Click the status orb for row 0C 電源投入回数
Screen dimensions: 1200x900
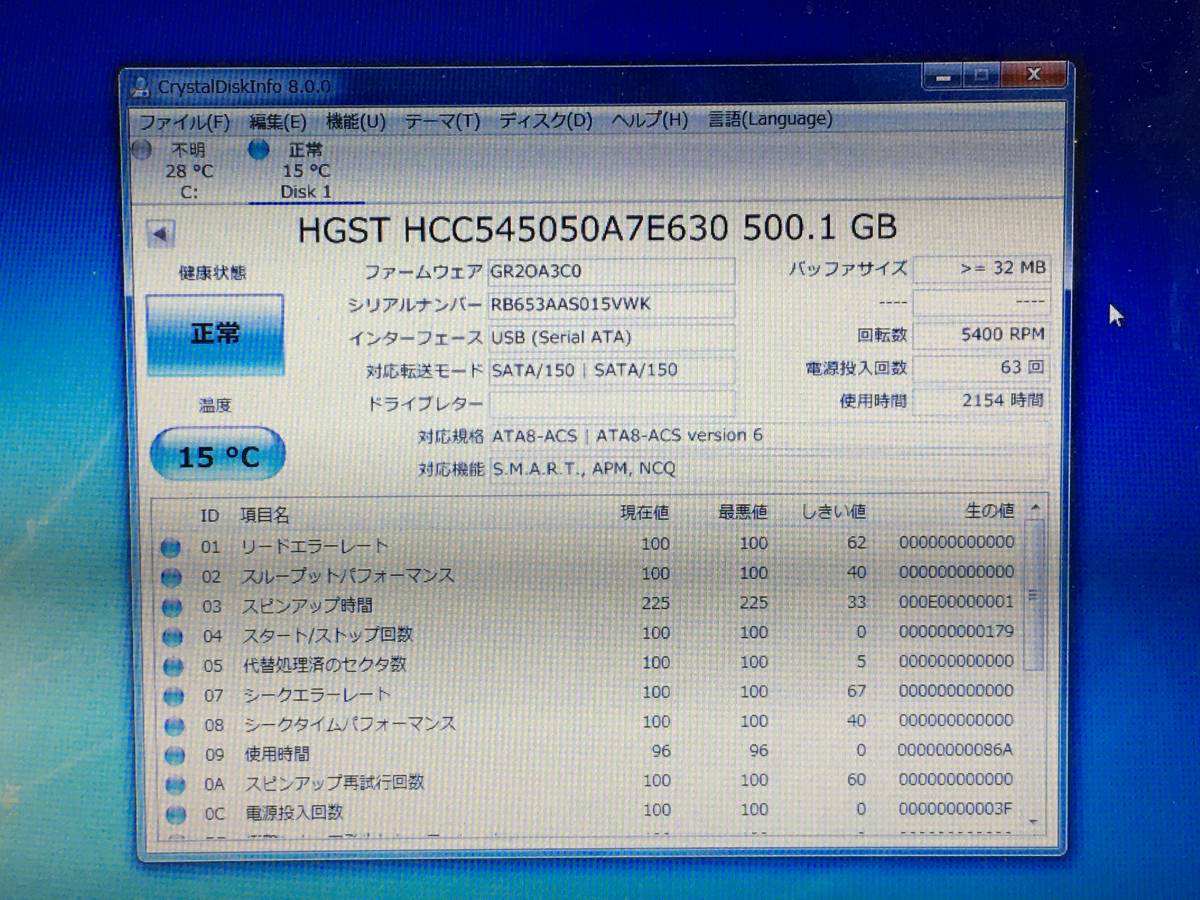[177, 815]
